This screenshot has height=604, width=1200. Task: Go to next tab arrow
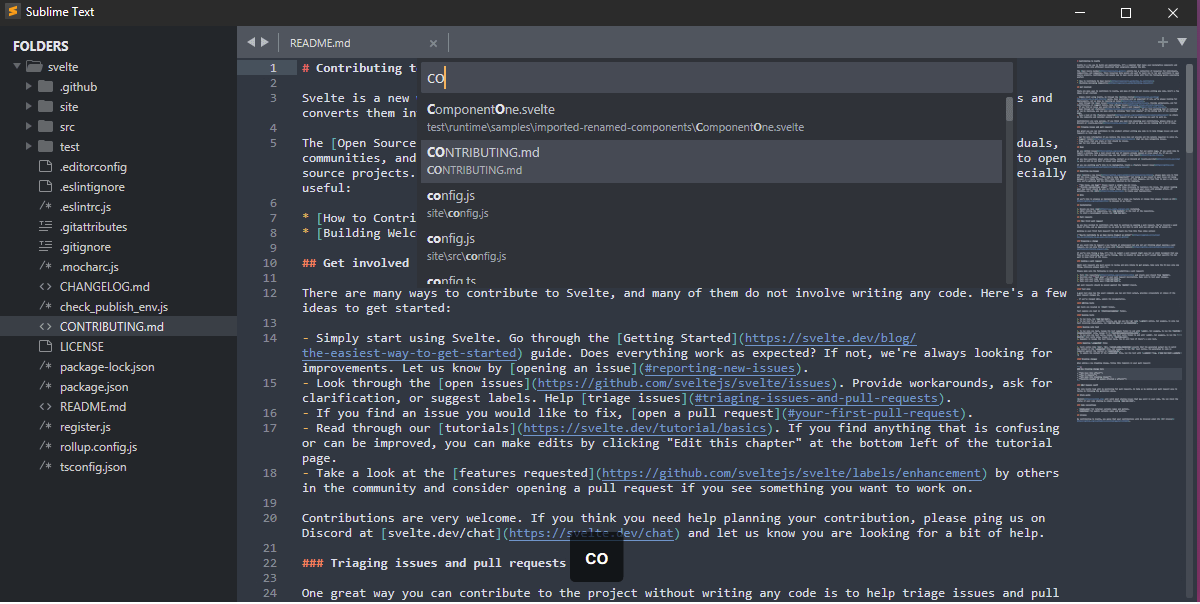pyautogui.click(x=264, y=42)
